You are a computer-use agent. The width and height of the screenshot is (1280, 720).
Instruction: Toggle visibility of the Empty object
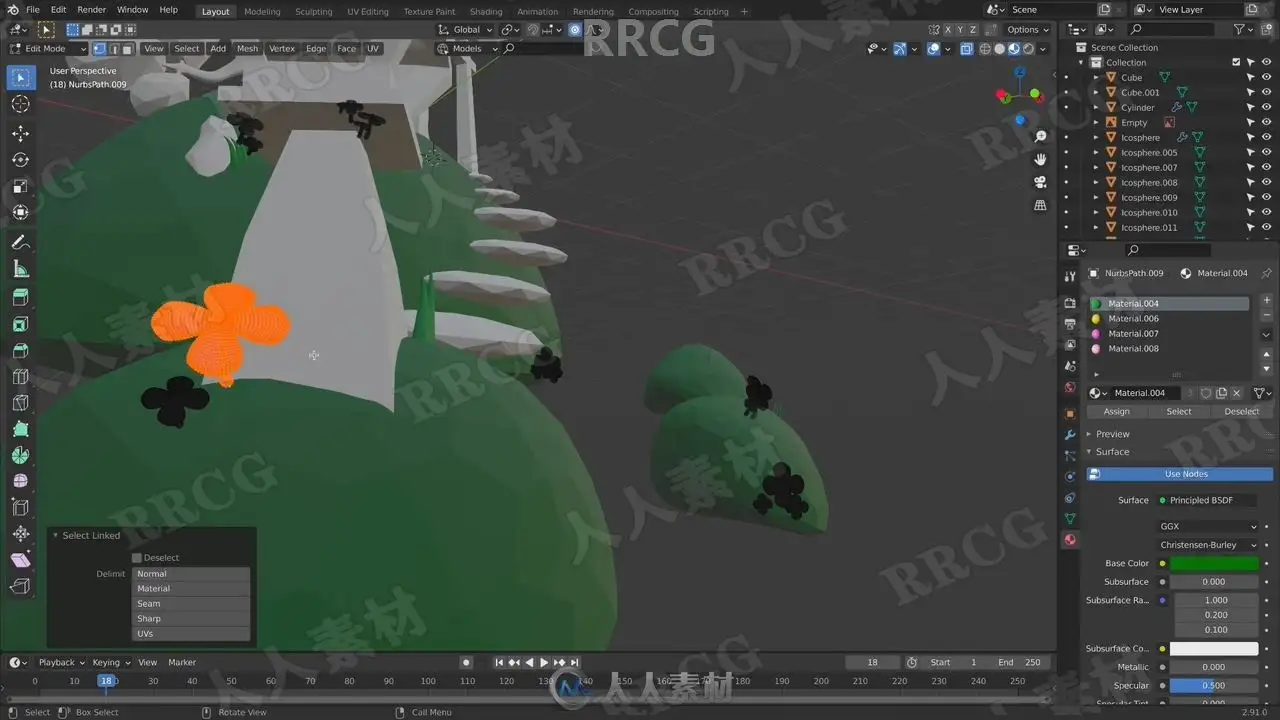pyautogui.click(x=1266, y=122)
